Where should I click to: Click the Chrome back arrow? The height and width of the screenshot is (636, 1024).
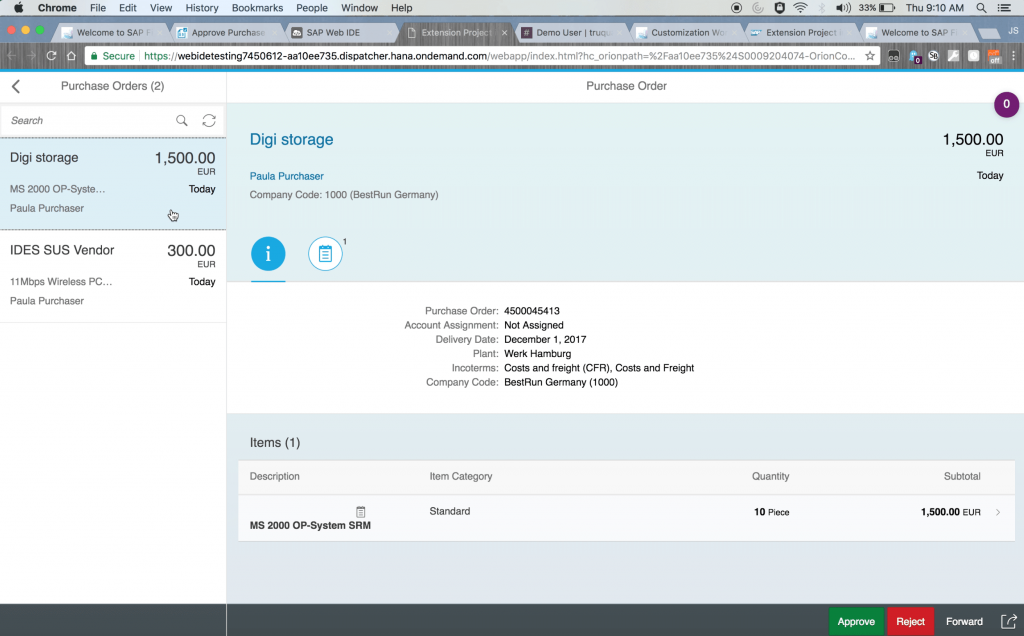coord(11,56)
